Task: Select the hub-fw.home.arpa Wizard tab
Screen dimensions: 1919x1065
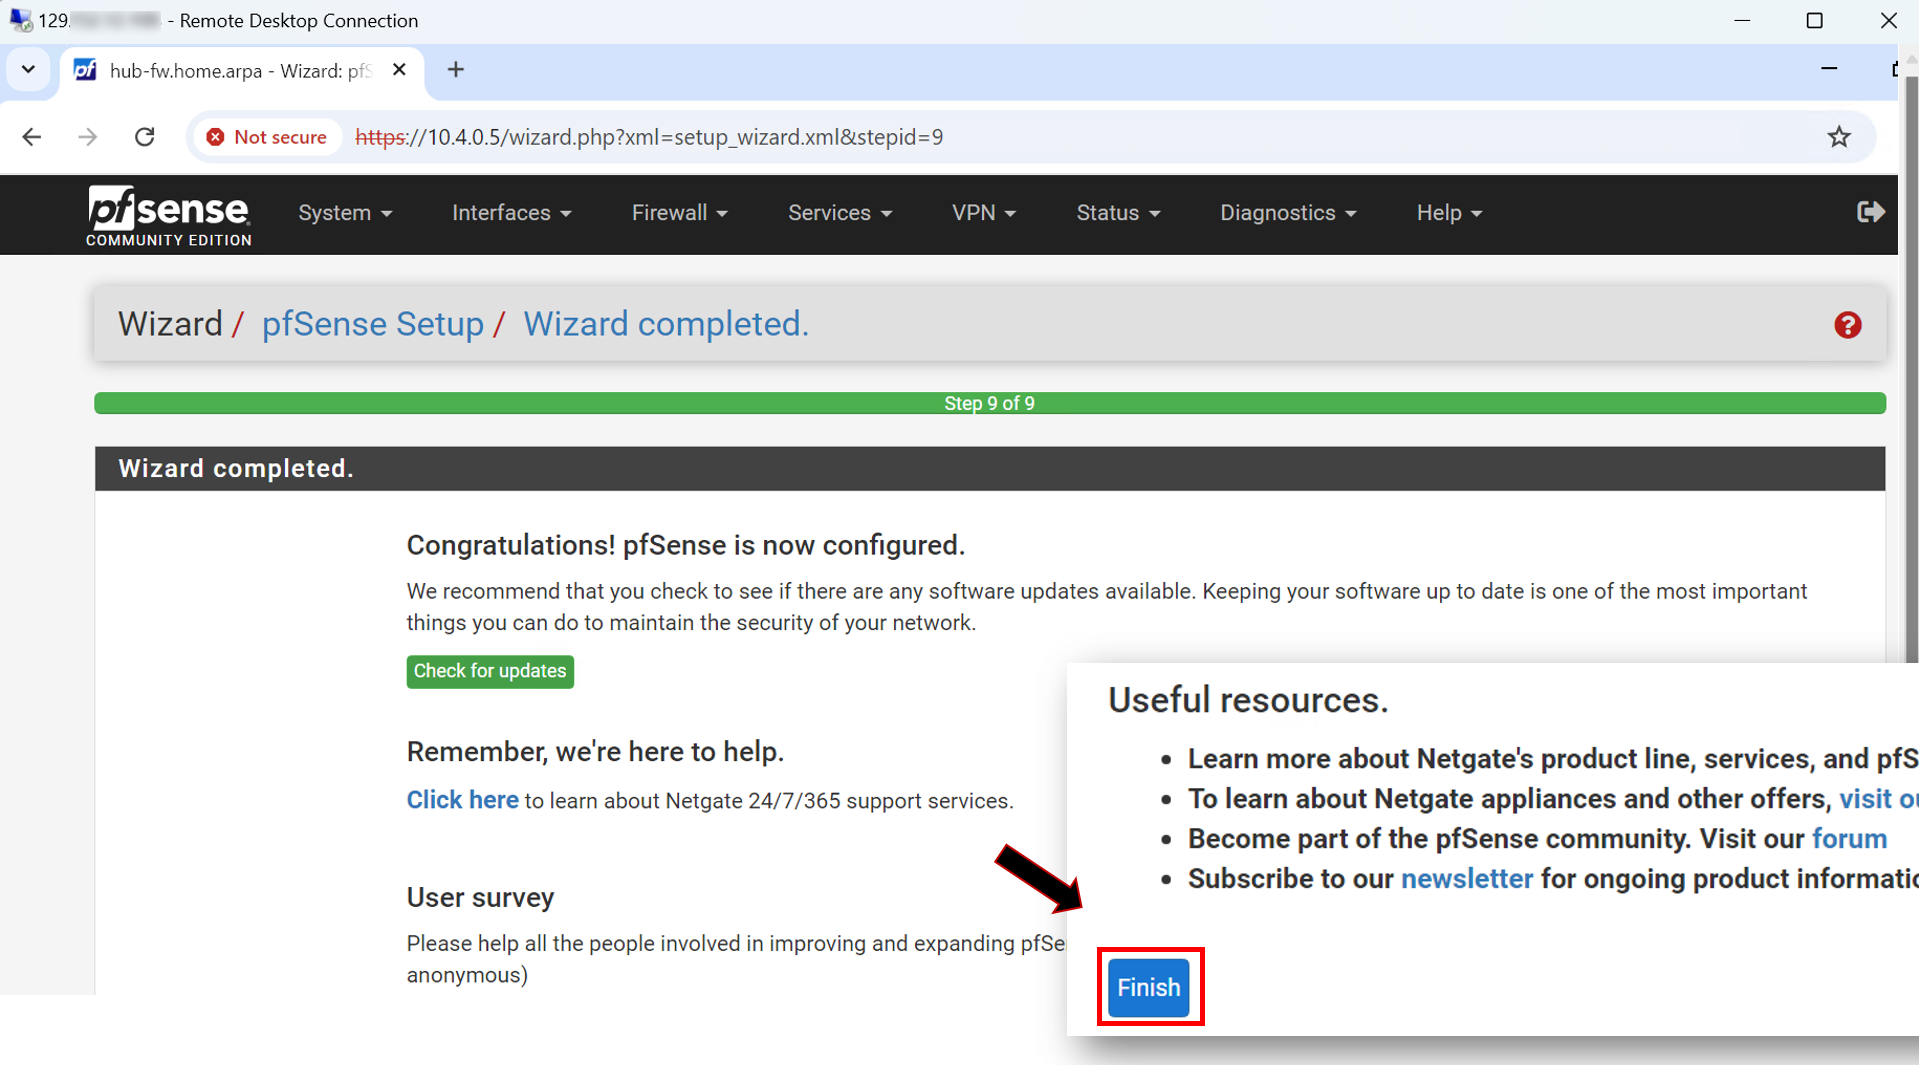Action: (x=240, y=70)
